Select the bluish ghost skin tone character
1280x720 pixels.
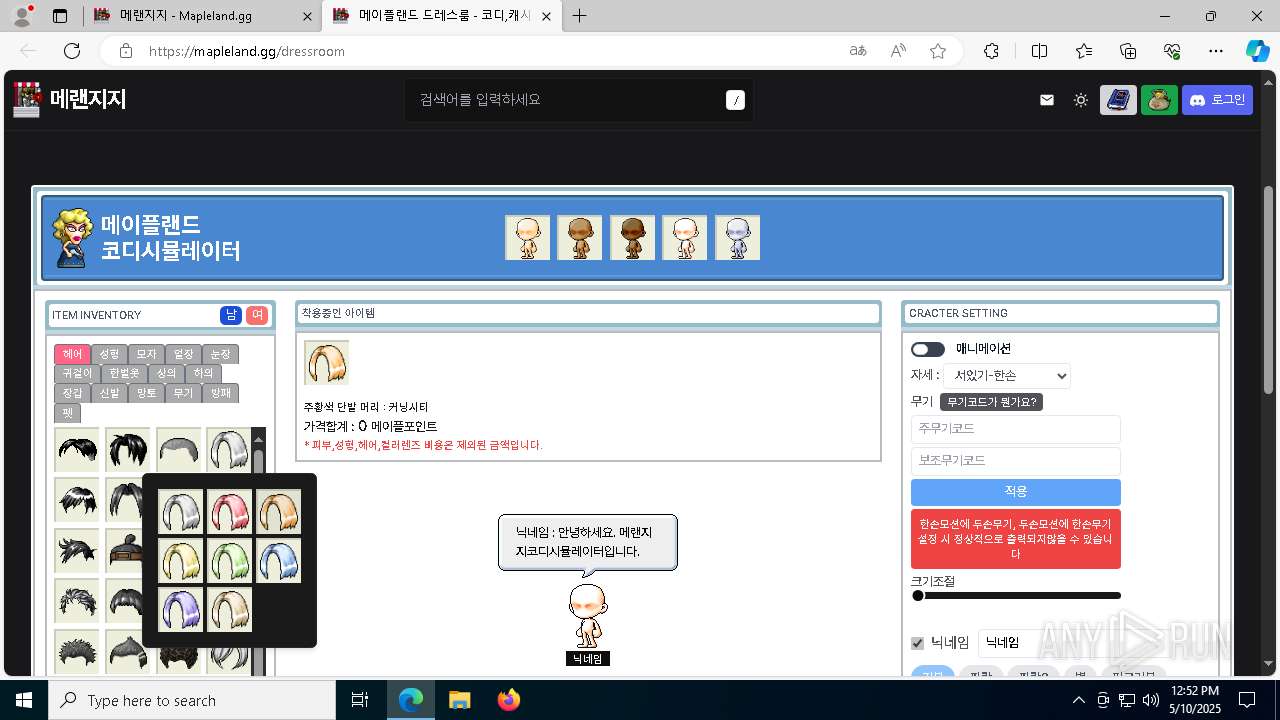click(737, 238)
